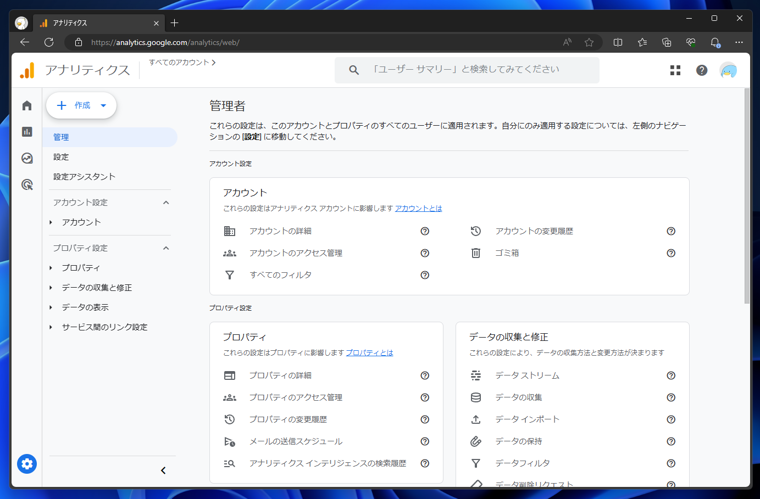Open the ゴミ箱 trash item
This screenshot has height=499, width=760.
(x=507, y=253)
